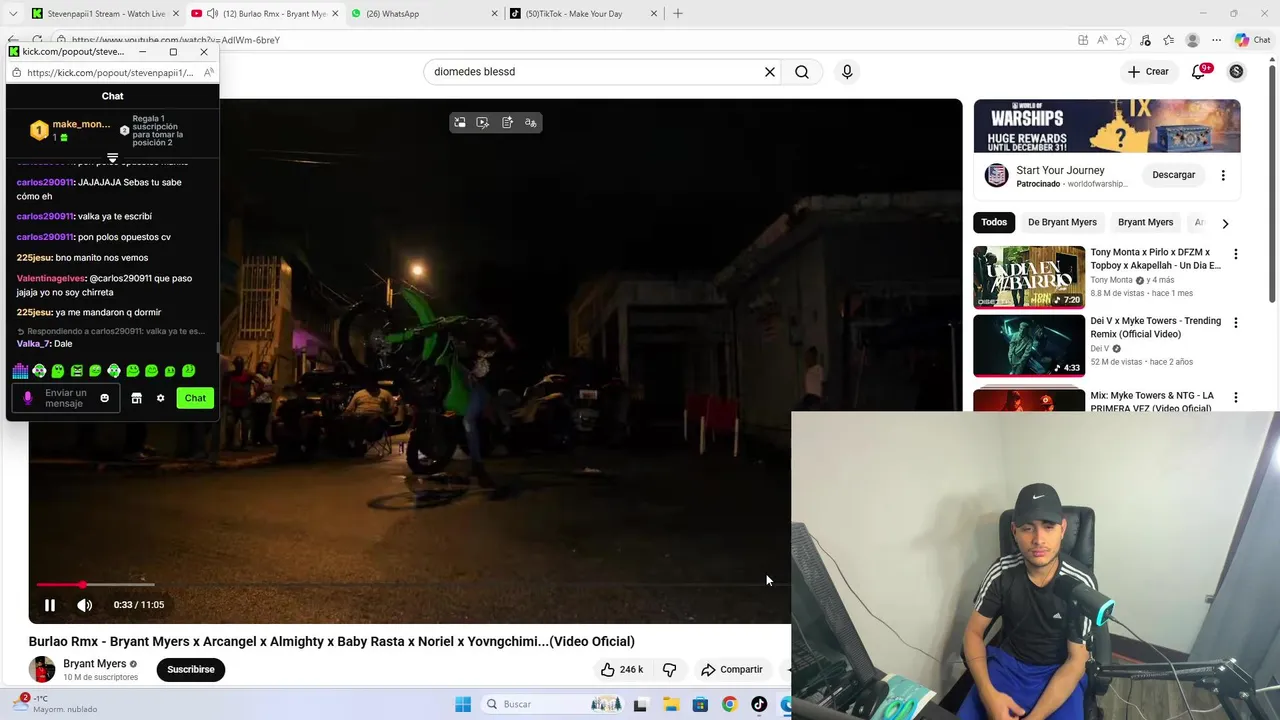Open the weather widget on taskbar

[x=55, y=704]
